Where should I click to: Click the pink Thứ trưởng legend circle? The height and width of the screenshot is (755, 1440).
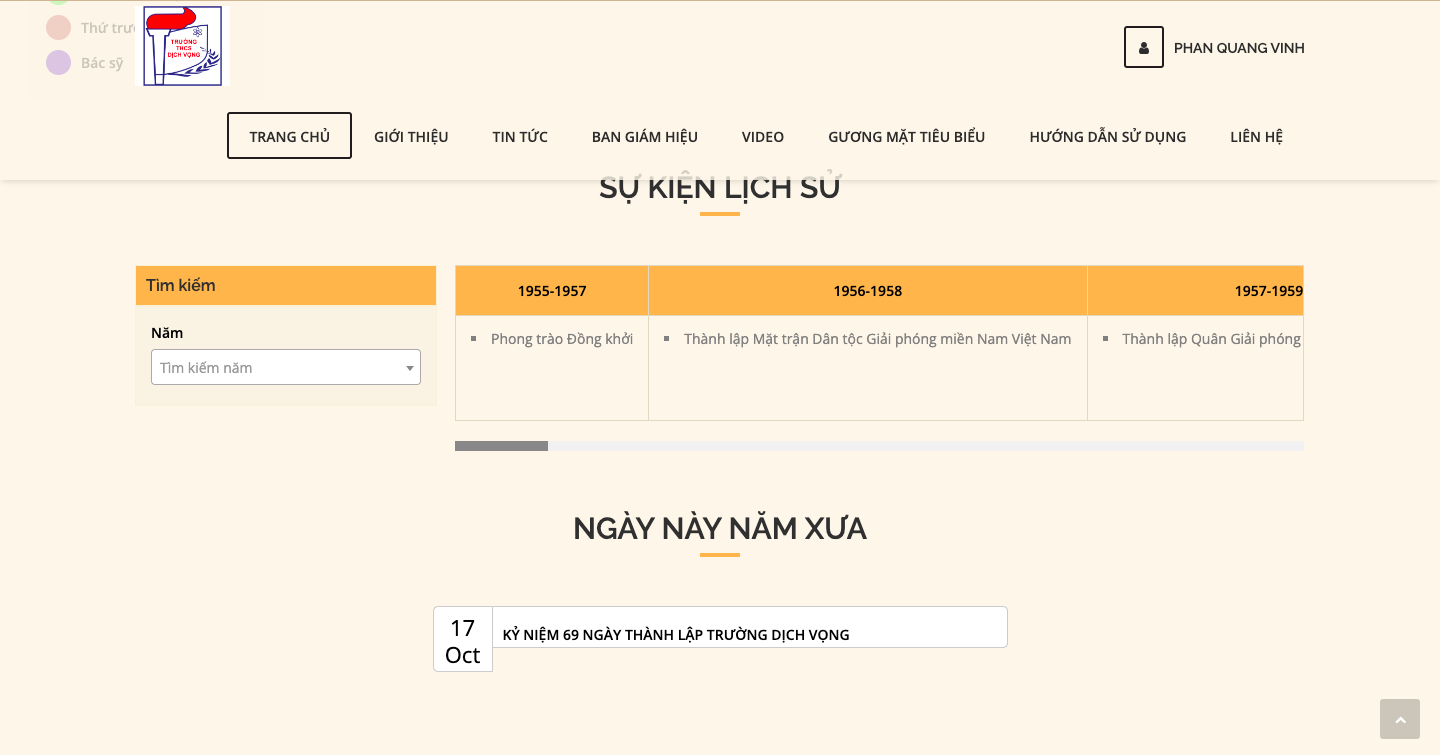point(59,28)
